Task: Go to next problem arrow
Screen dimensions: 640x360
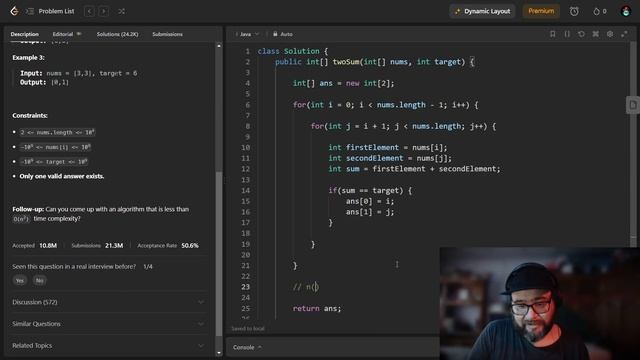Action: [x=104, y=11]
